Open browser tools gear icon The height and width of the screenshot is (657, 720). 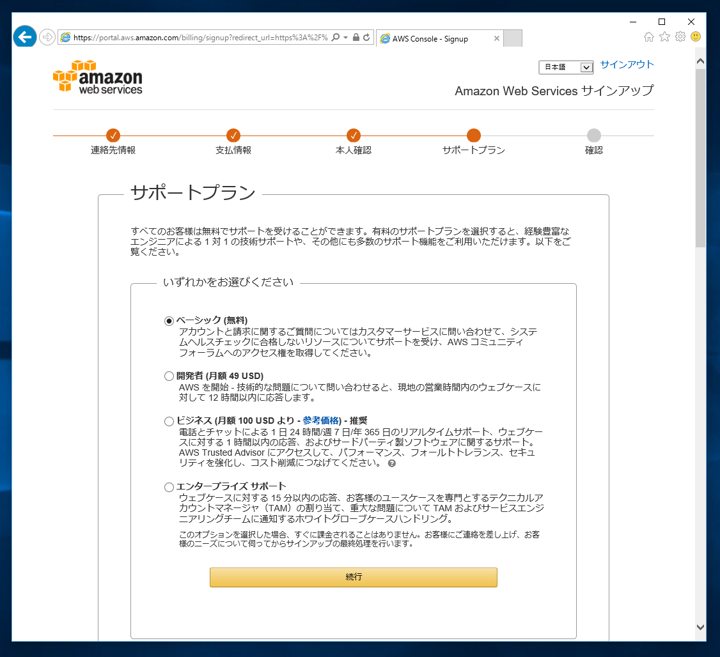(680, 37)
